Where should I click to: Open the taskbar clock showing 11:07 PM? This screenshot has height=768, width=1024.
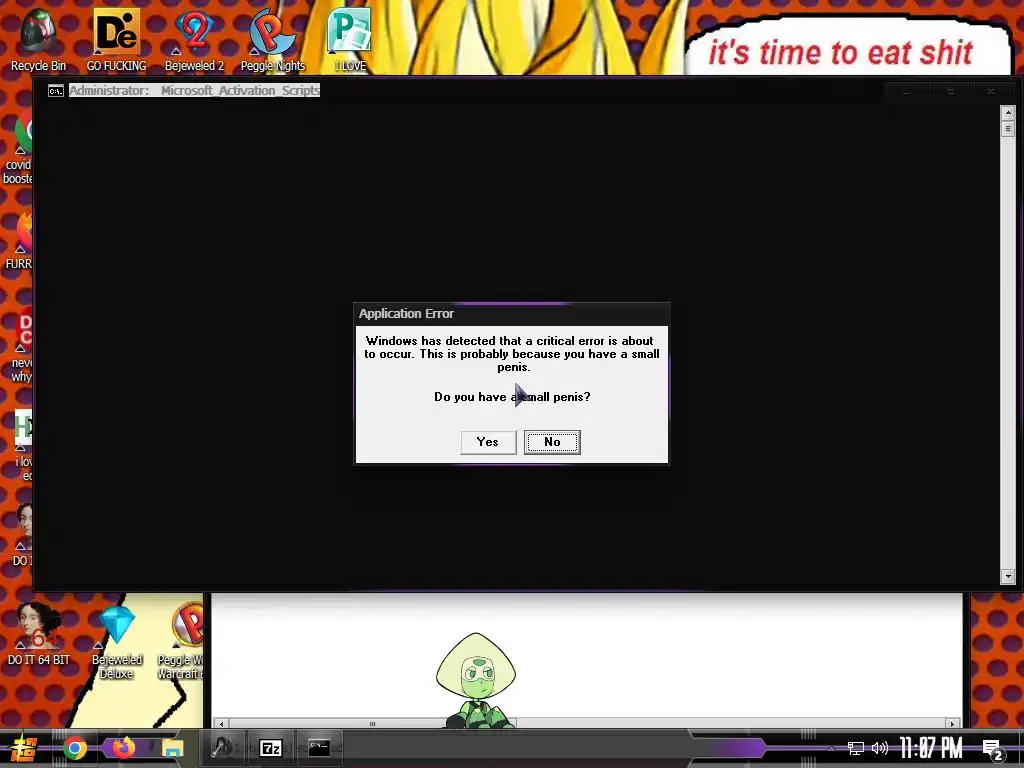point(931,748)
